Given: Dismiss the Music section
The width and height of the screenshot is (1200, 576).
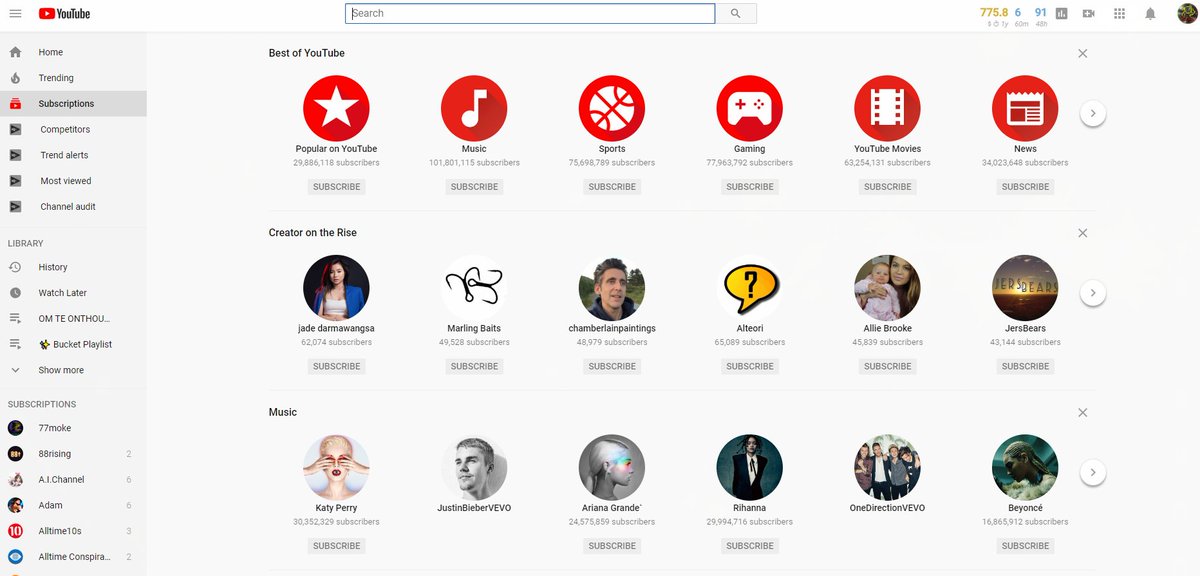Looking at the screenshot, I should pyautogui.click(x=1083, y=412).
